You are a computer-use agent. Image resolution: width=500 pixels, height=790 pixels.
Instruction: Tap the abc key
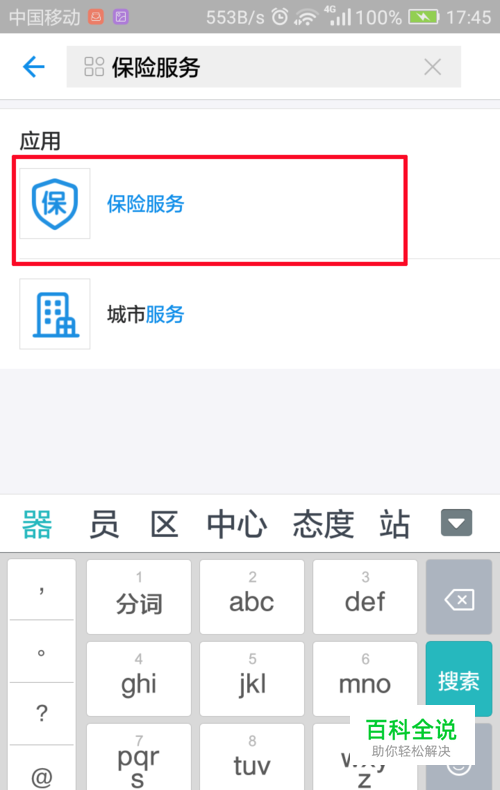click(252, 597)
